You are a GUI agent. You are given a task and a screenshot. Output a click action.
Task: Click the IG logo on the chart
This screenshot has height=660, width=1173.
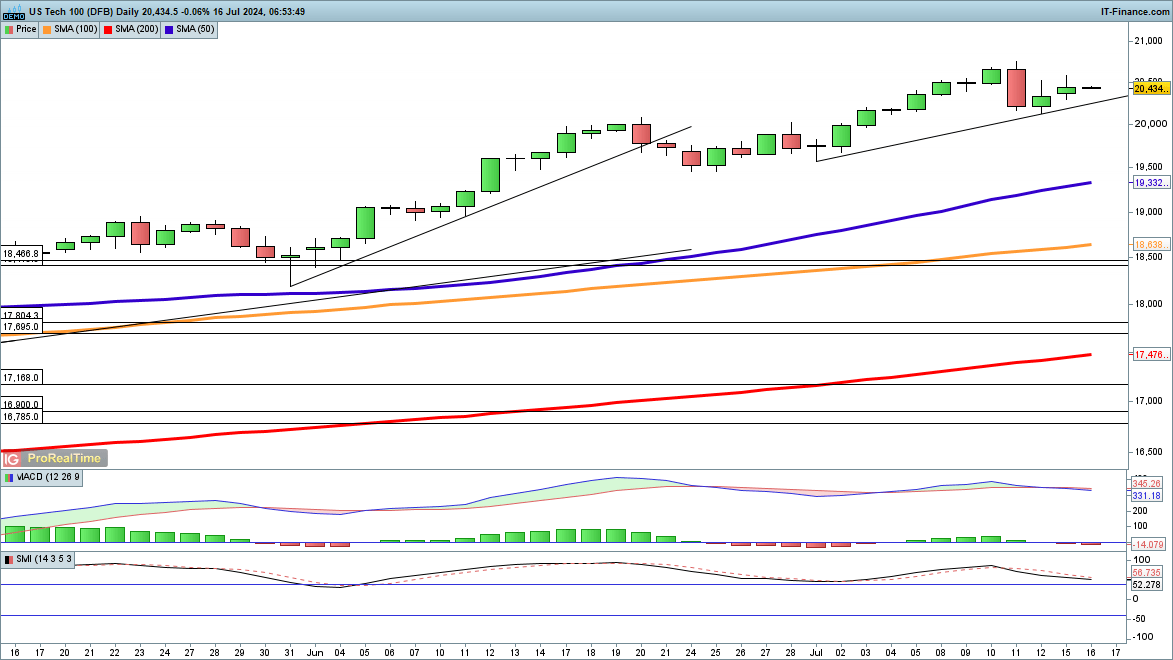click(13, 458)
